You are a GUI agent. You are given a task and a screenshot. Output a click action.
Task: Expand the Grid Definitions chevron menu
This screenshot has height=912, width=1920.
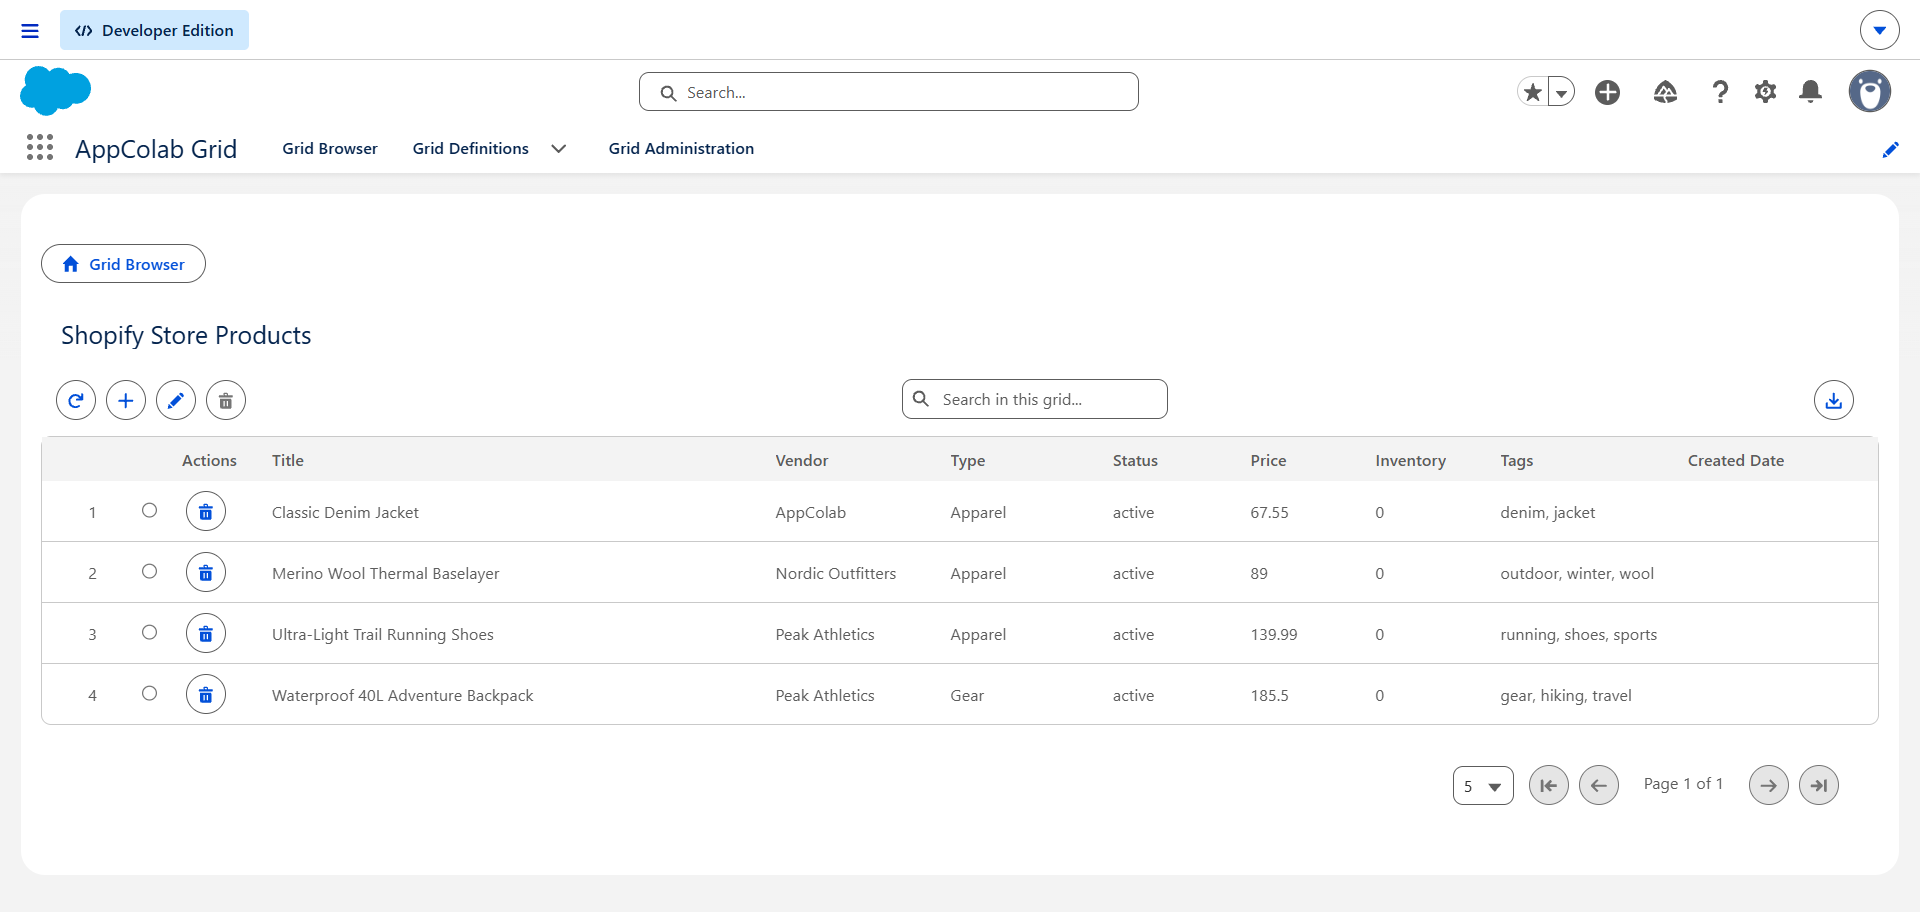point(559,148)
